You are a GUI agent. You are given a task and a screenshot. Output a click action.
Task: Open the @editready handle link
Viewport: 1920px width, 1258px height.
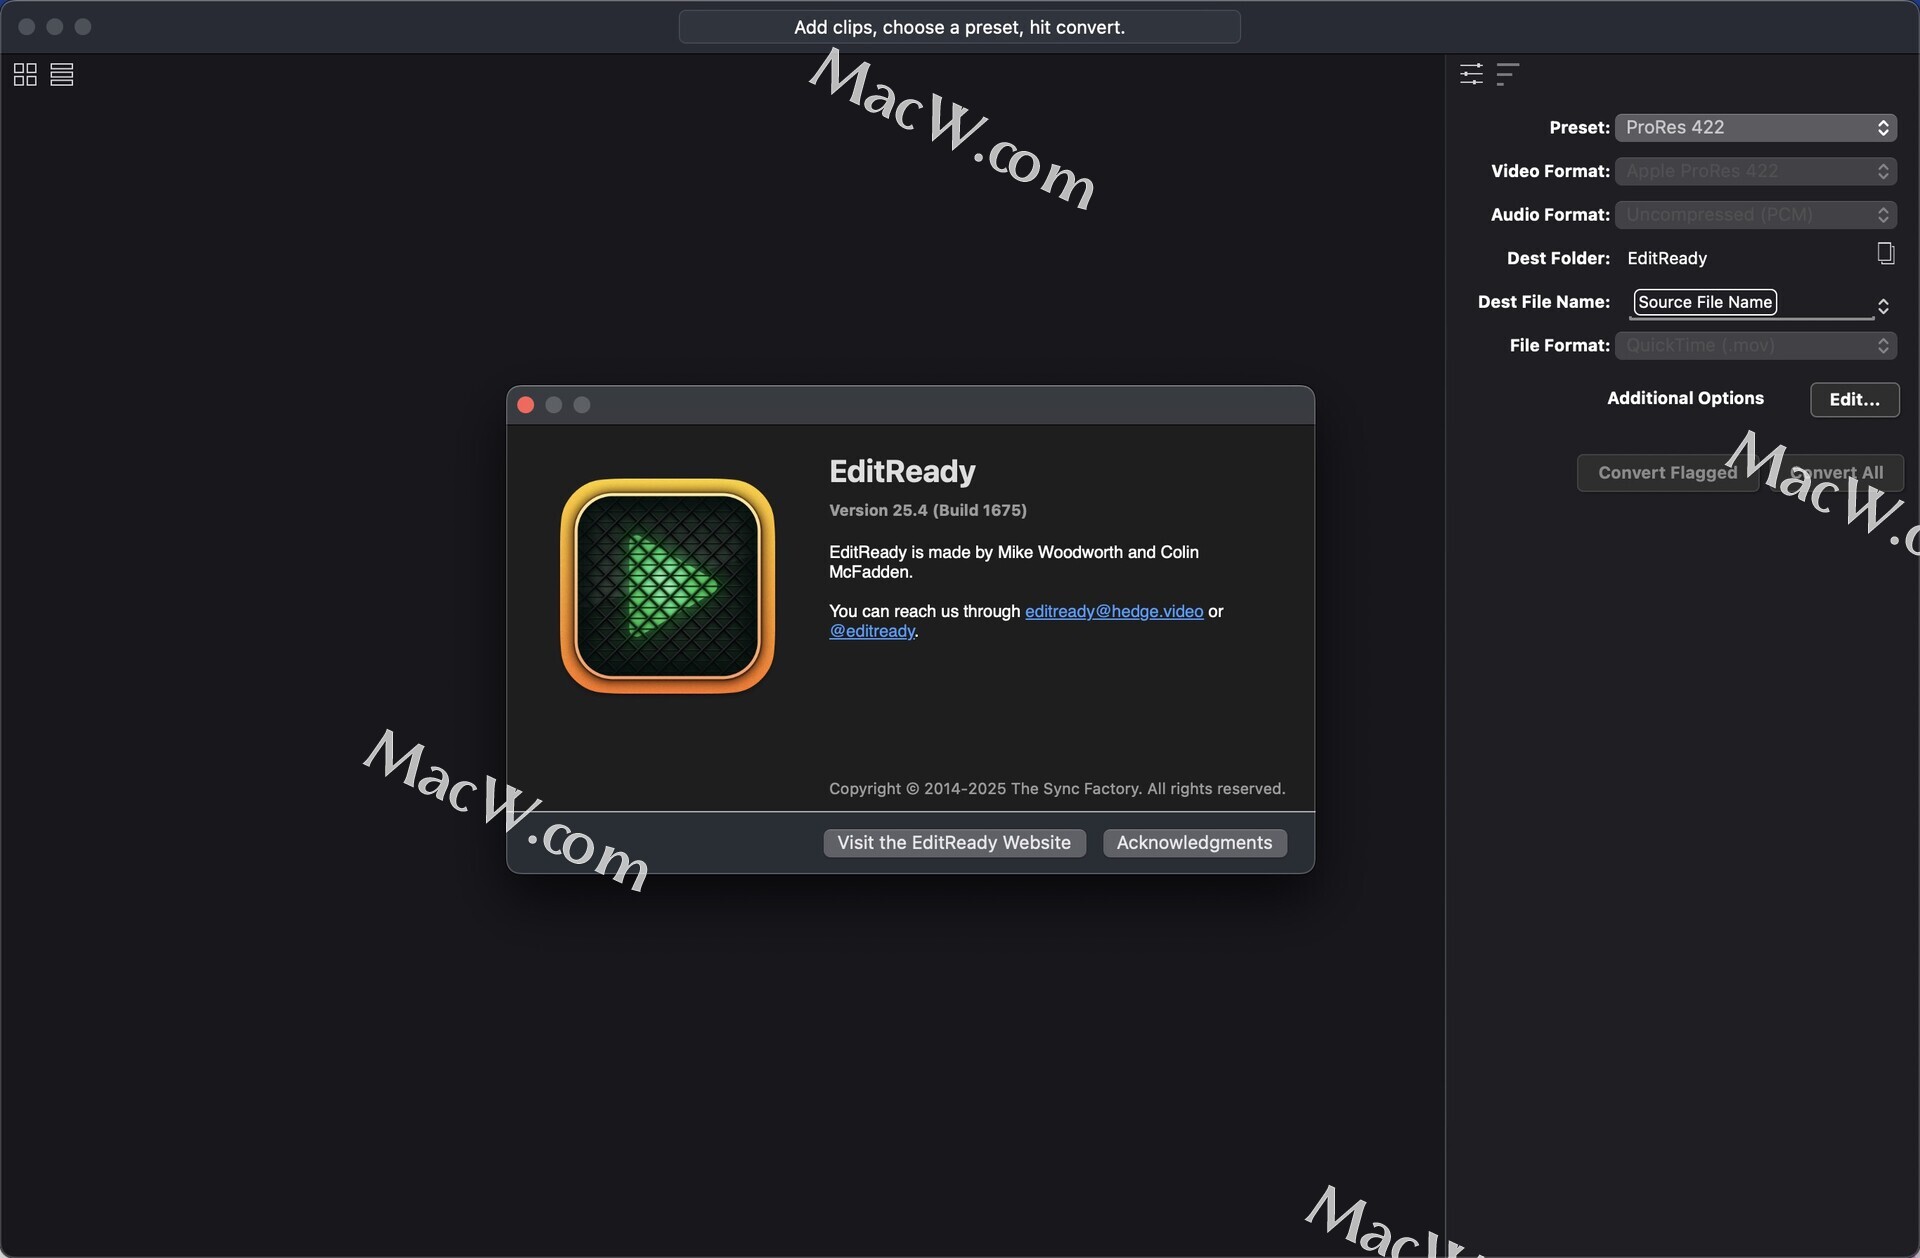(871, 631)
